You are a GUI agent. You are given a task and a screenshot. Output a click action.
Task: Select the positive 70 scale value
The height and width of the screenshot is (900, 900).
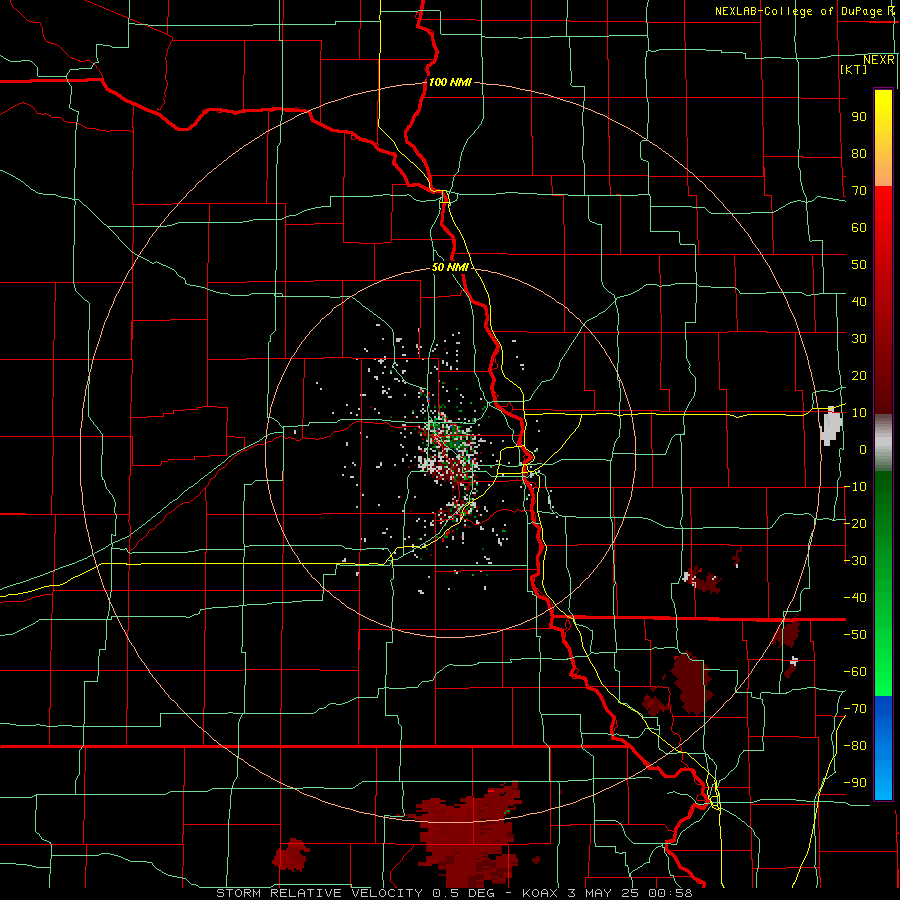859,191
